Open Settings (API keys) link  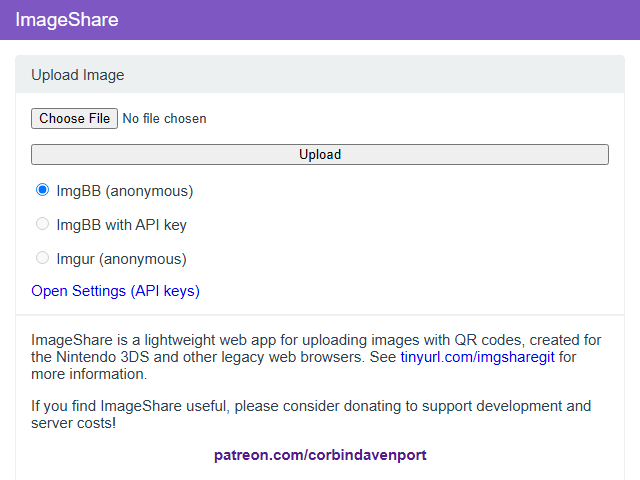click(115, 291)
